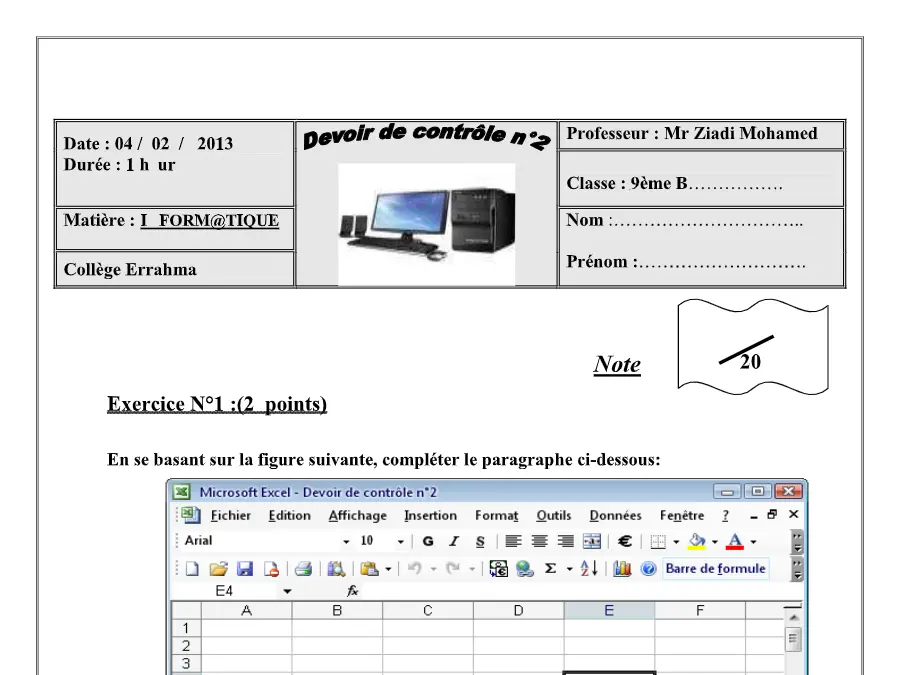Viewport: 900px width, 675px height.
Task: Click the fx Insert Function icon
Action: pyautogui.click(x=352, y=591)
